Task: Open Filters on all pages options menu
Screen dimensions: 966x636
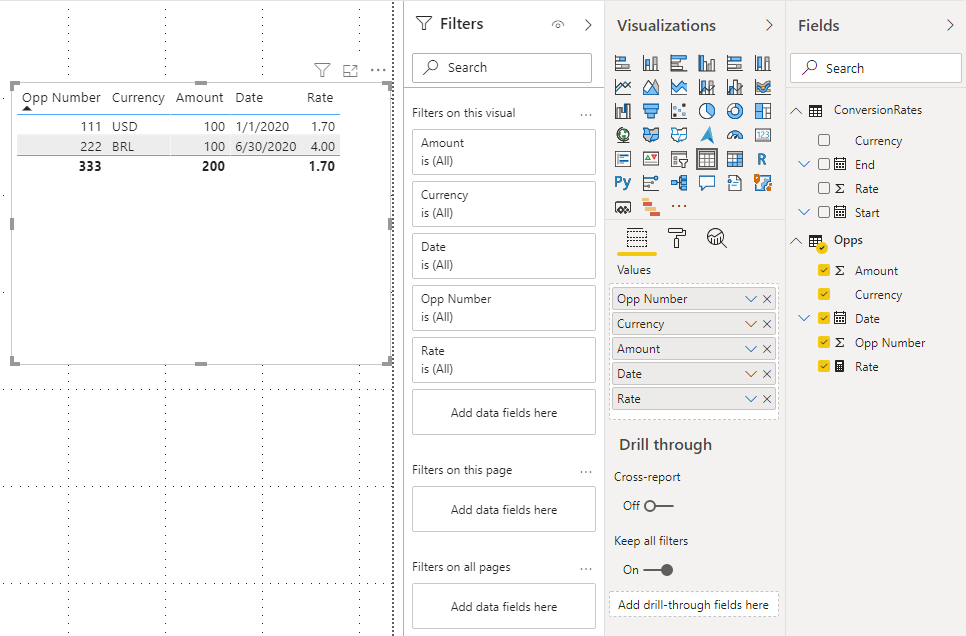Action: pyautogui.click(x=586, y=569)
